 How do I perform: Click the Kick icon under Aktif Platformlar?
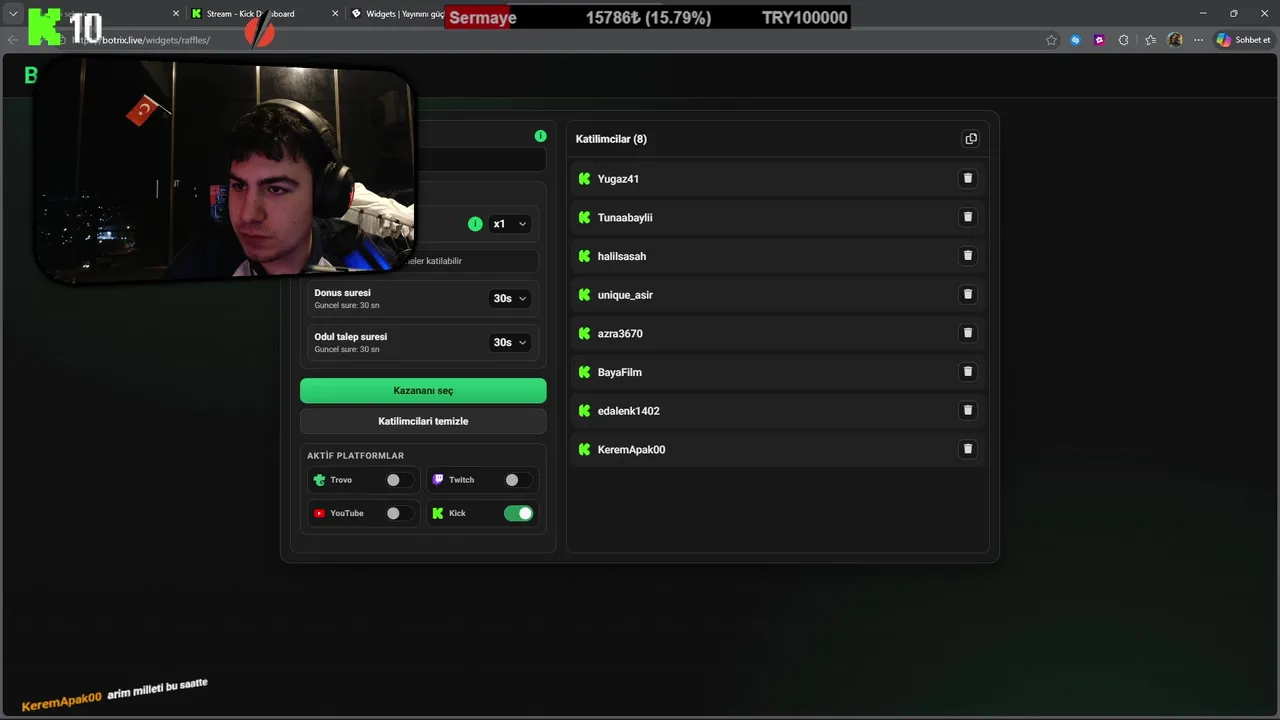click(x=438, y=513)
